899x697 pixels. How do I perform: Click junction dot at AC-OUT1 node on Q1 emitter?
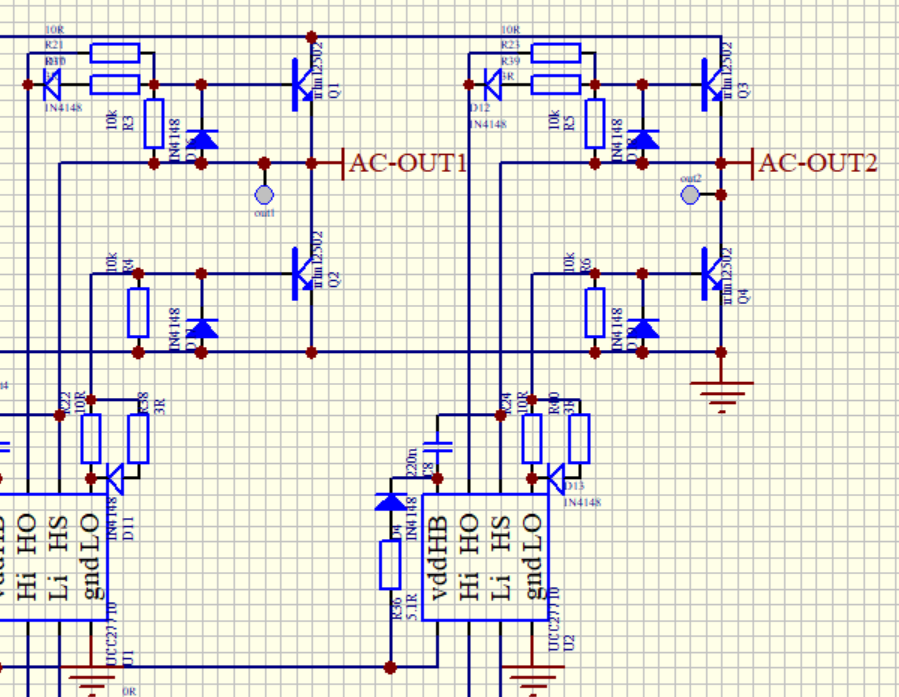point(311,163)
